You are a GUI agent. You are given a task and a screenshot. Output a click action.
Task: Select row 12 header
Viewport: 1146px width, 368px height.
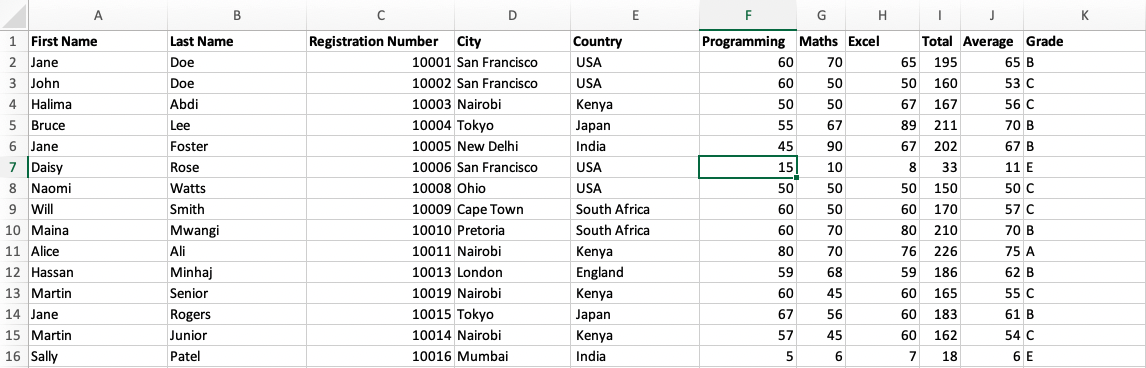tap(14, 272)
